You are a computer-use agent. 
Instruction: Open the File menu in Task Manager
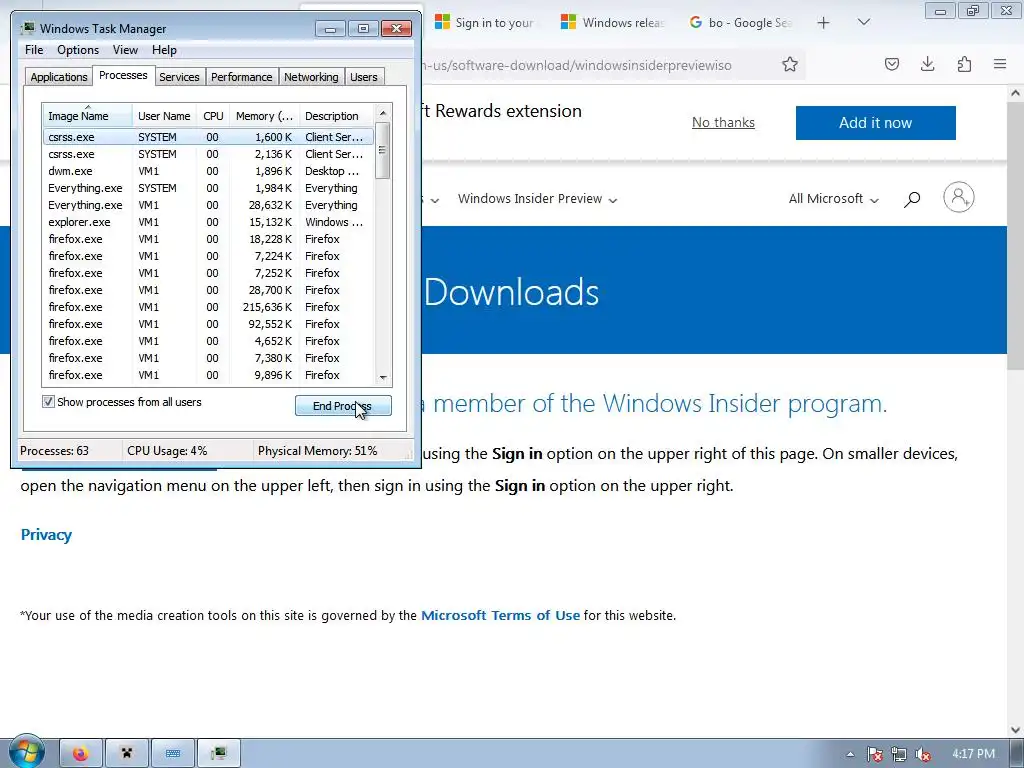tap(34, 50)
